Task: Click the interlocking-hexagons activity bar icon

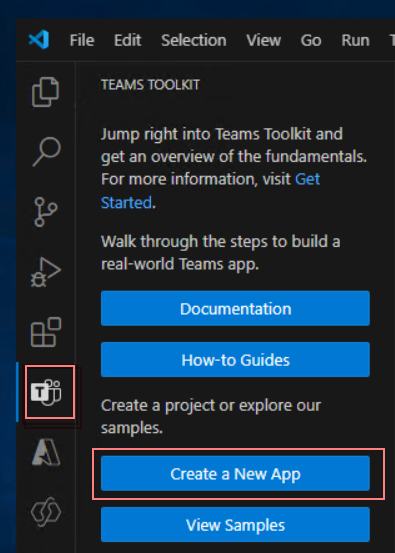Action: [46, 512]
